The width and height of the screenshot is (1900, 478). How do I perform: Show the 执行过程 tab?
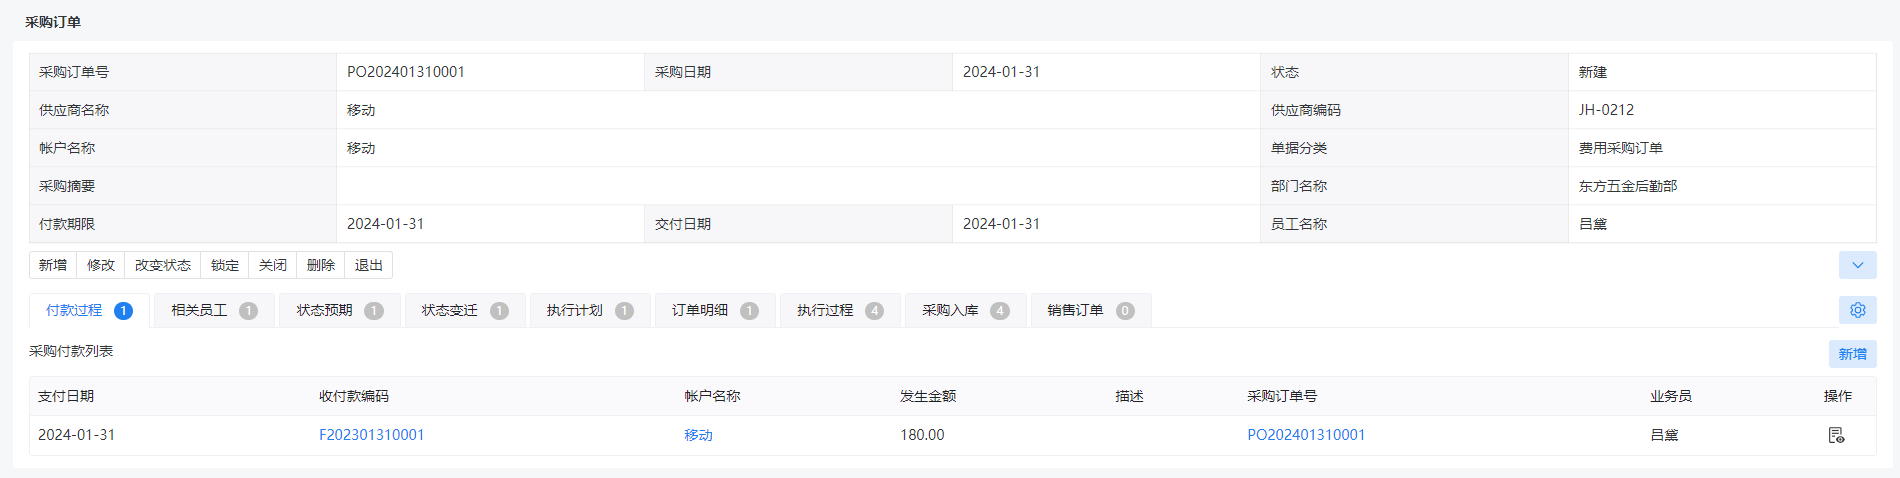tap(839, 310)
